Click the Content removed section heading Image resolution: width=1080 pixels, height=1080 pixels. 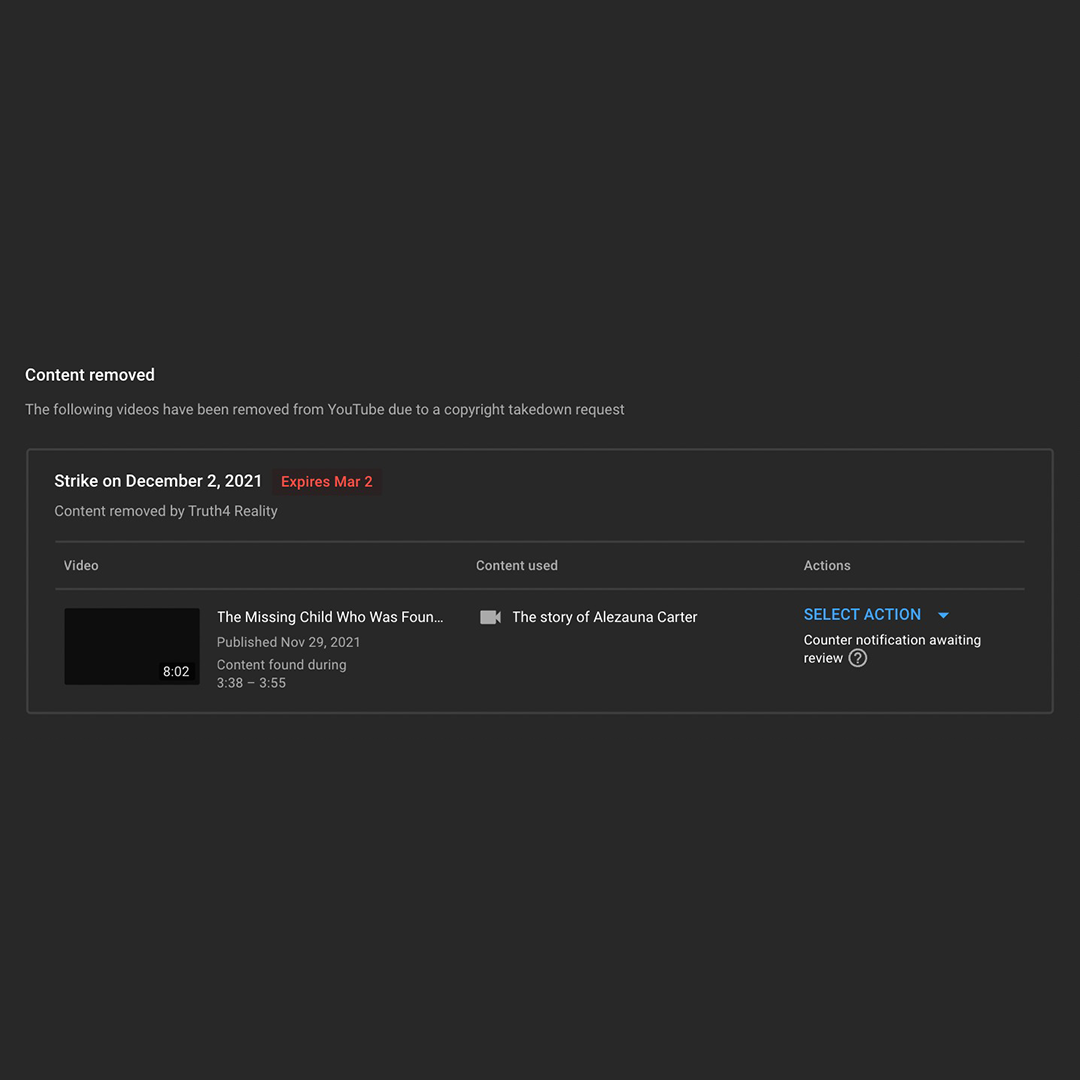[x=90, y=375]
